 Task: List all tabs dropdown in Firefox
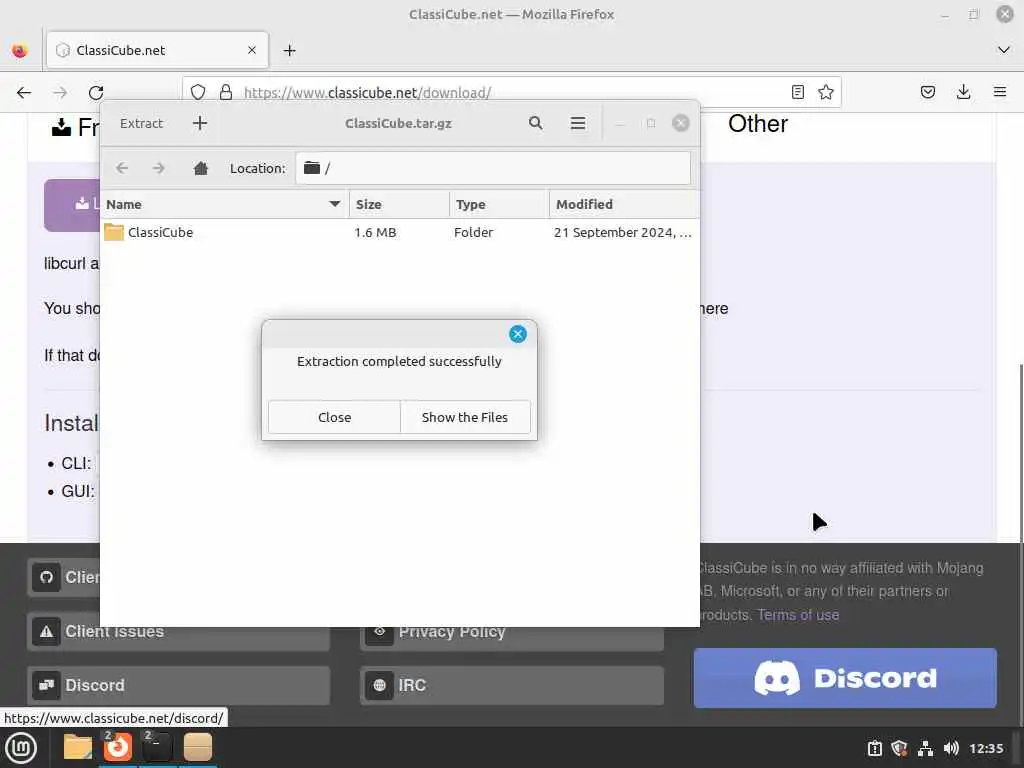point(1004,50)
